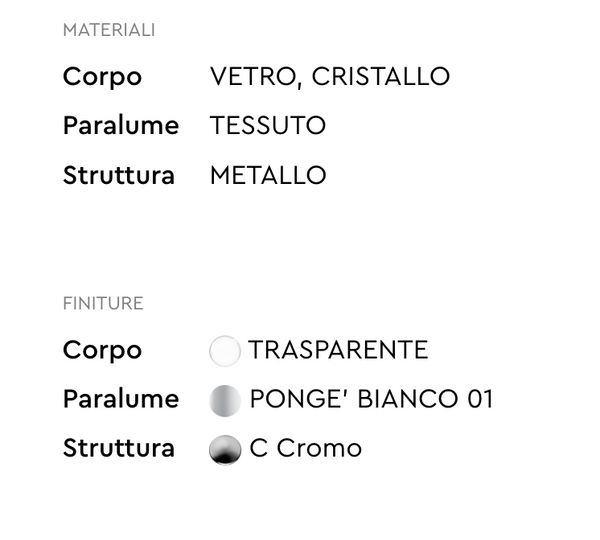The width and height of the screenshot is (600, 540).
Task: Click the FINITURE section heading
Action: (103, 304)
